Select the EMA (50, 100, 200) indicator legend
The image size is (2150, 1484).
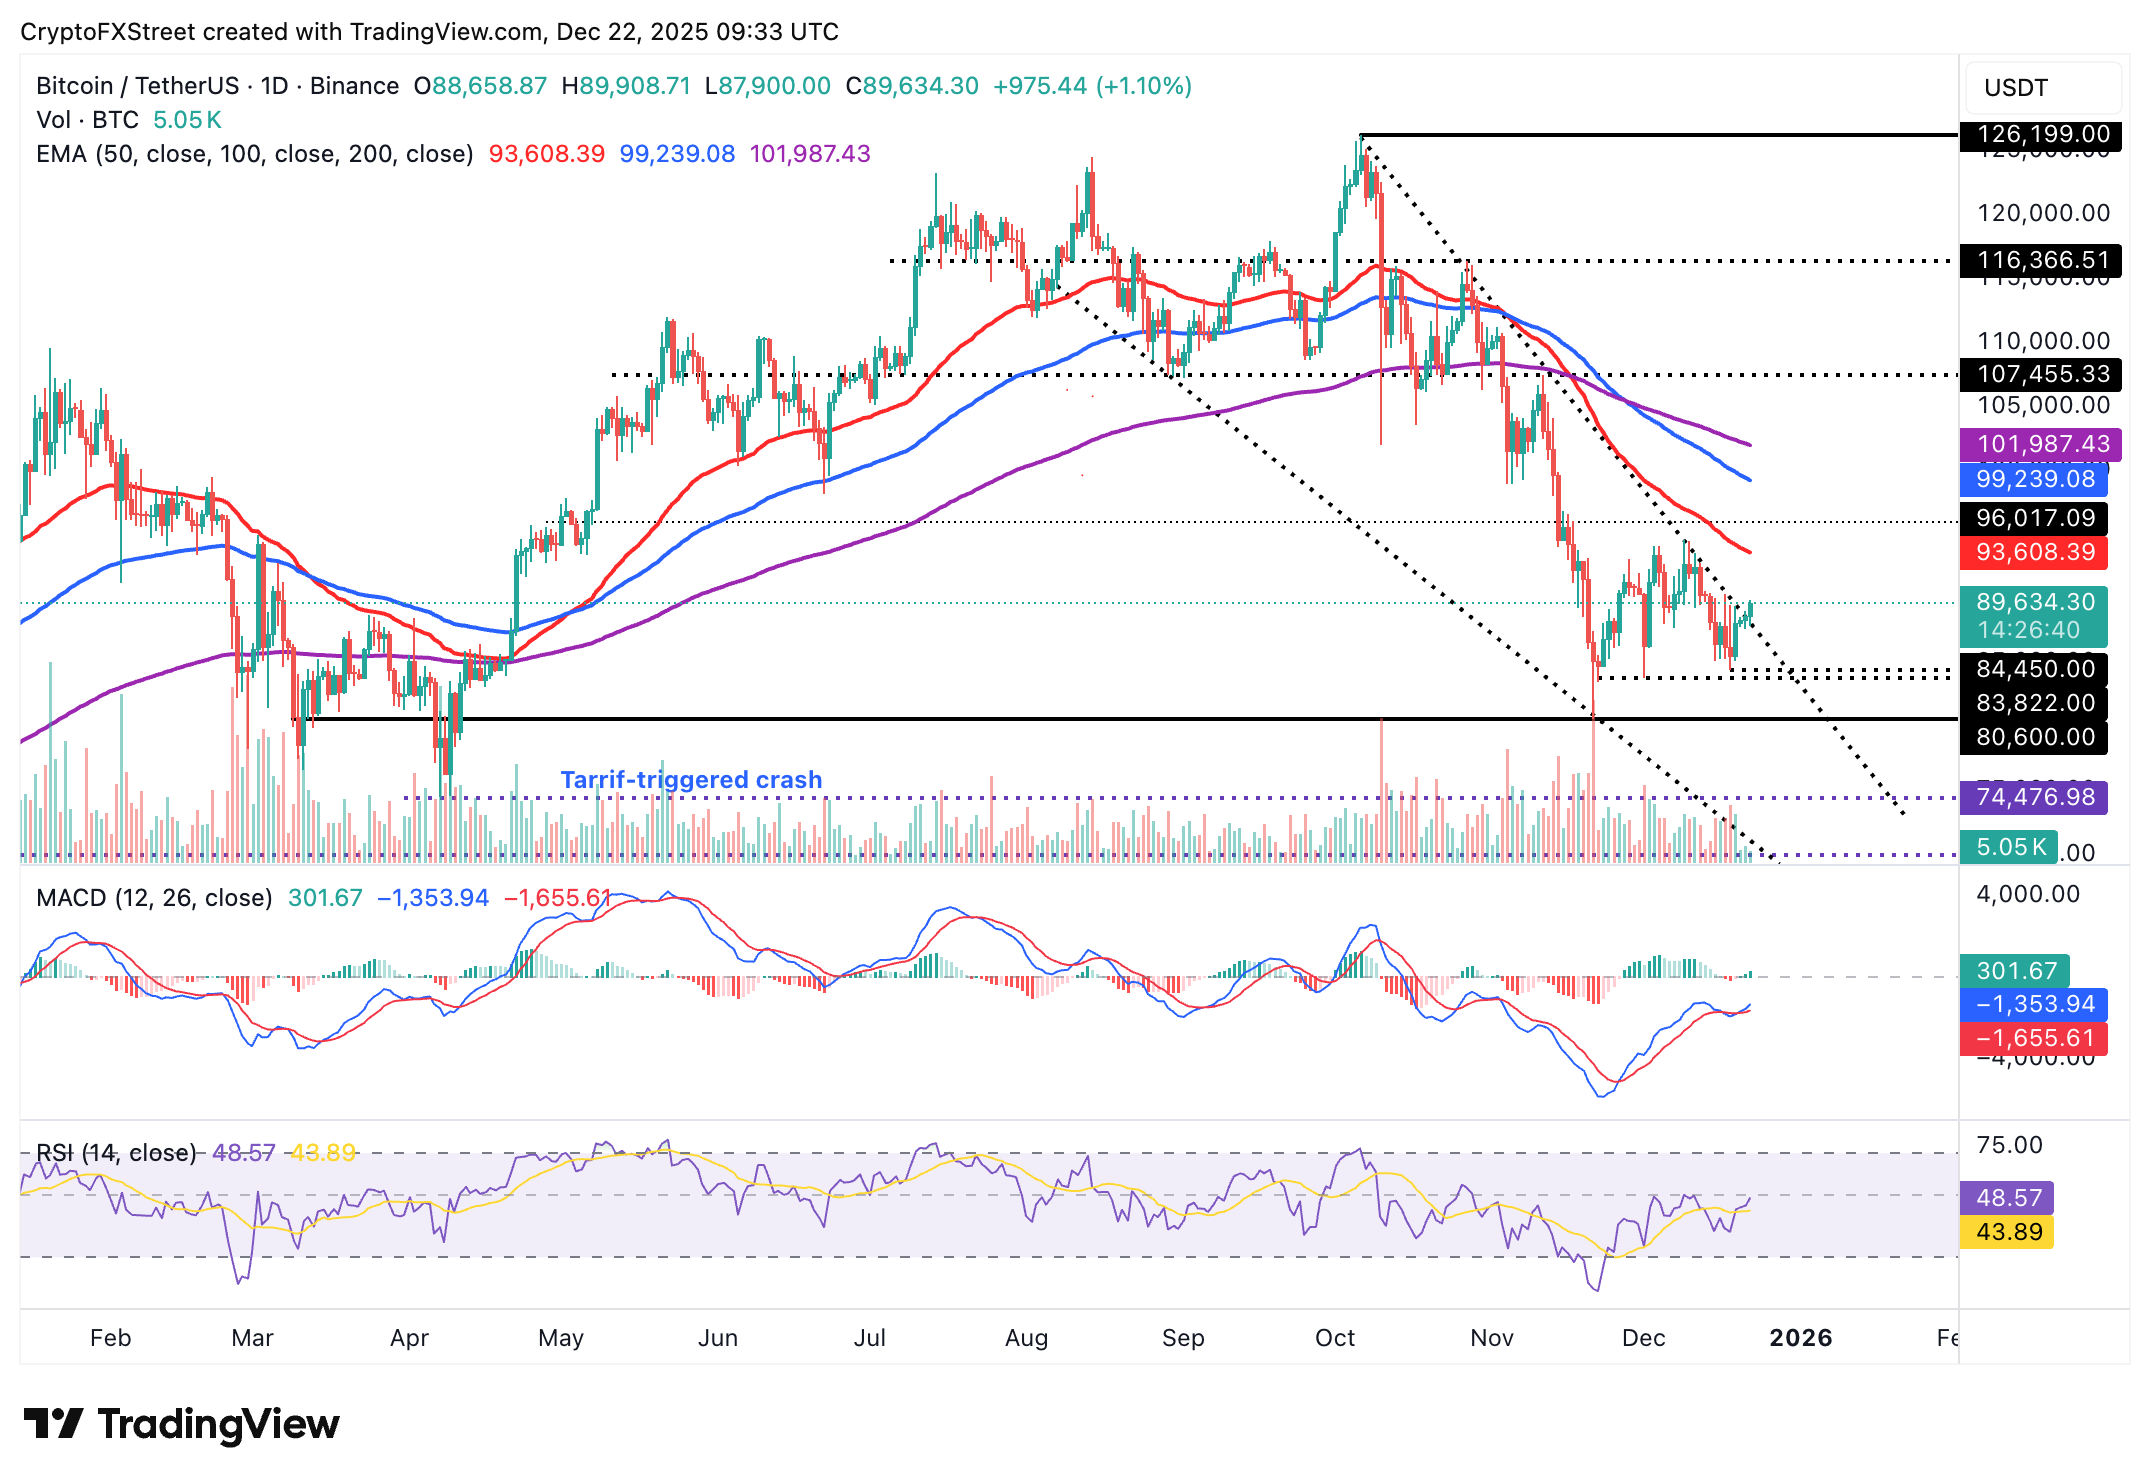(250, 155)
